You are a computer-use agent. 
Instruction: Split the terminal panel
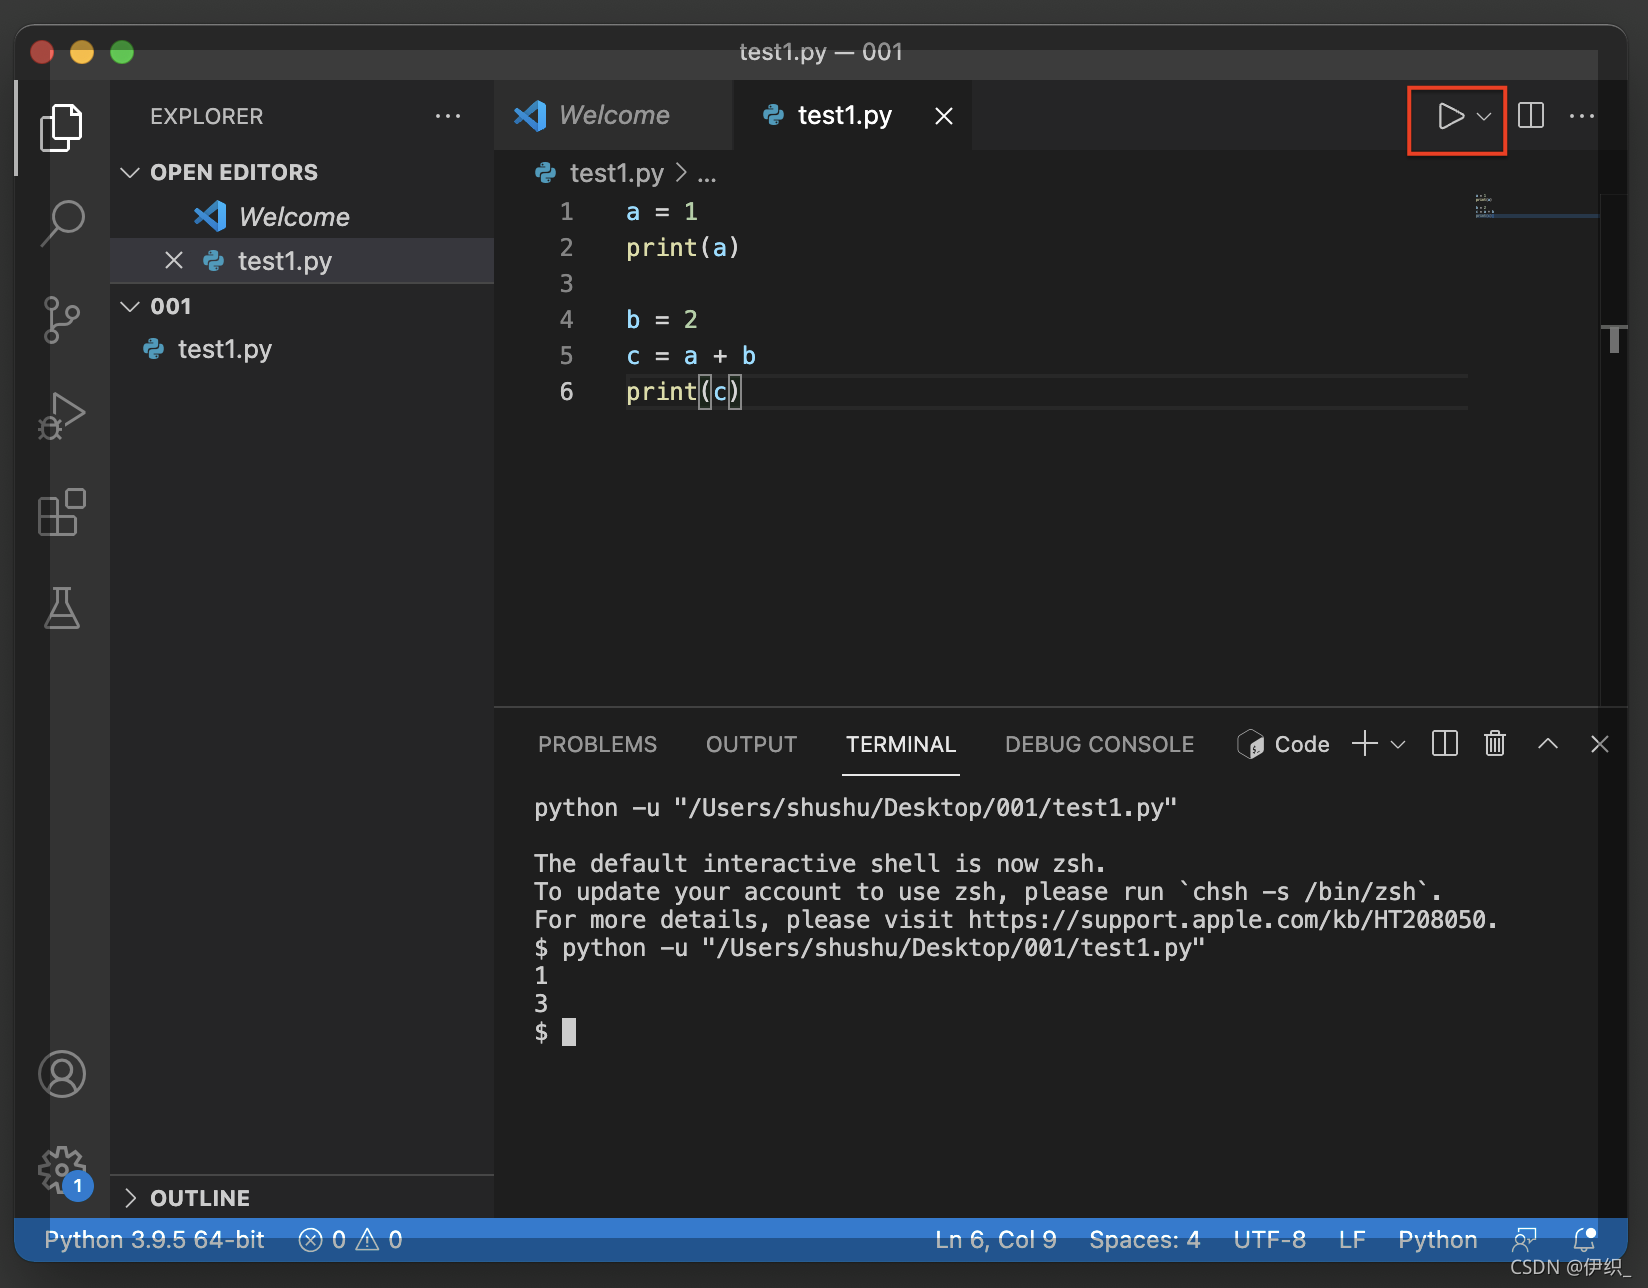pyautogui.click(x=1445, y=744)
